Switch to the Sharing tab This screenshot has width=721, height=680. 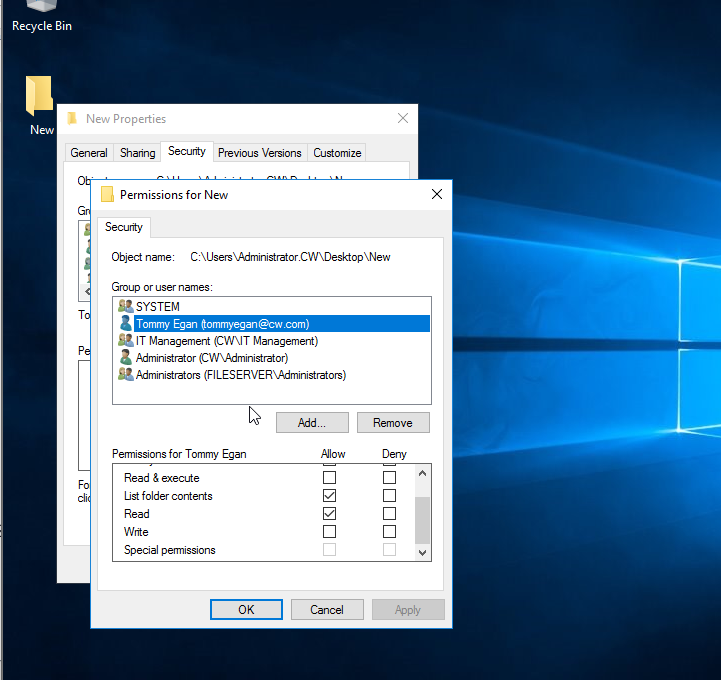pyautogui.click(x=137, y=153)
